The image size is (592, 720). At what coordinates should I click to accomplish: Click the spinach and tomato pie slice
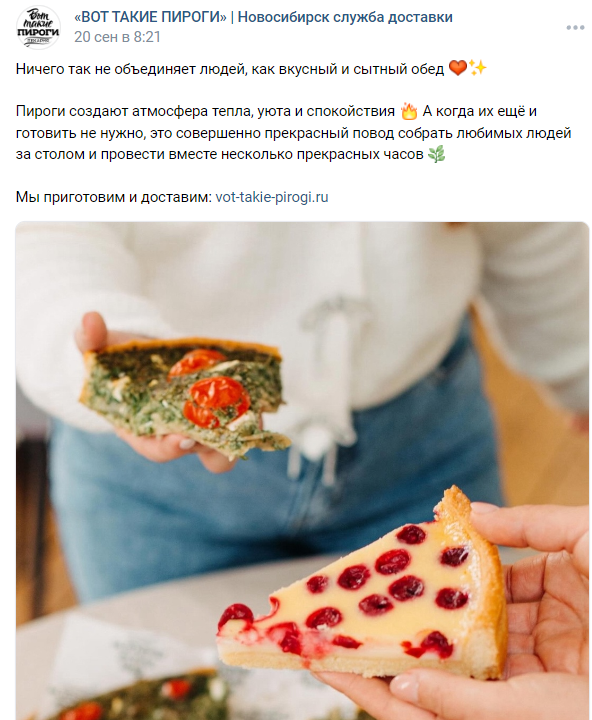[x=186, y=396]
